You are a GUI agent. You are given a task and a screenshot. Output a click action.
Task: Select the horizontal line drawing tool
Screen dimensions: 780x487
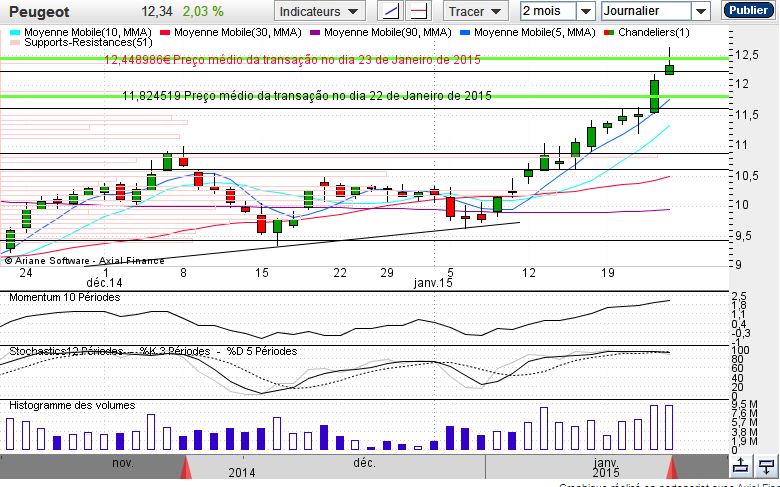[x=419, y=11]
